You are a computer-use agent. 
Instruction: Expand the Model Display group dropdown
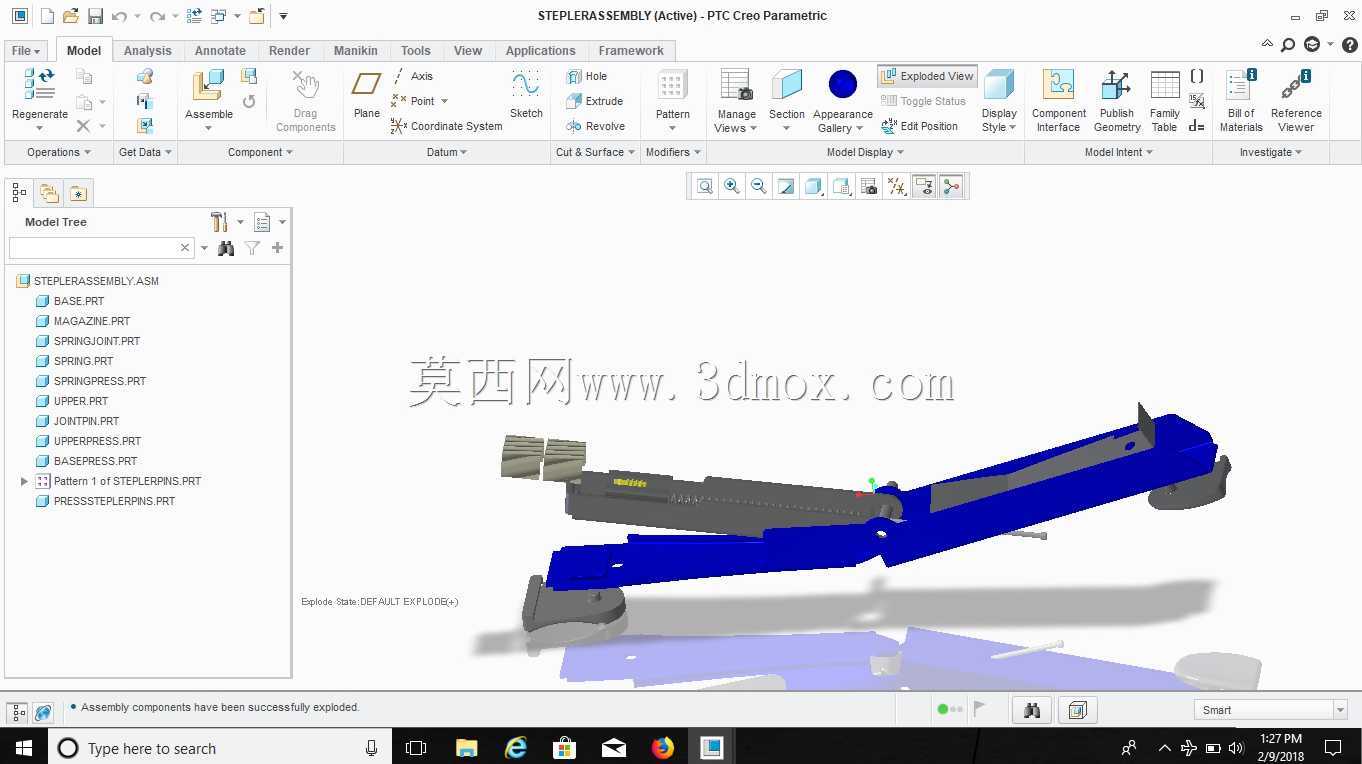(865, 152)
